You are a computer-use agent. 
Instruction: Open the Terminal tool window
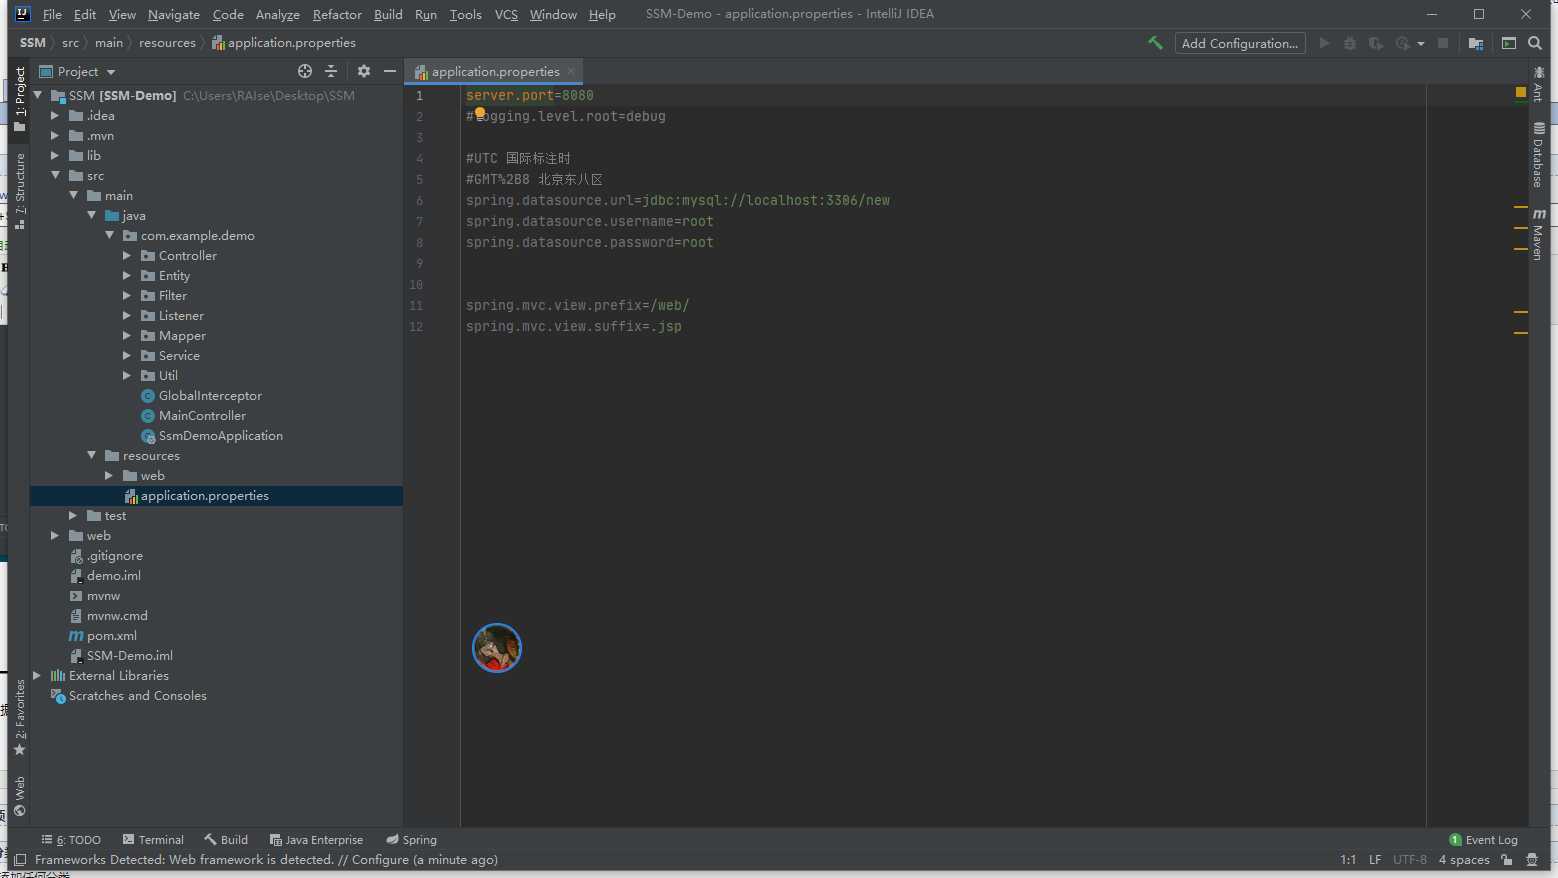[x=153, y=840]
